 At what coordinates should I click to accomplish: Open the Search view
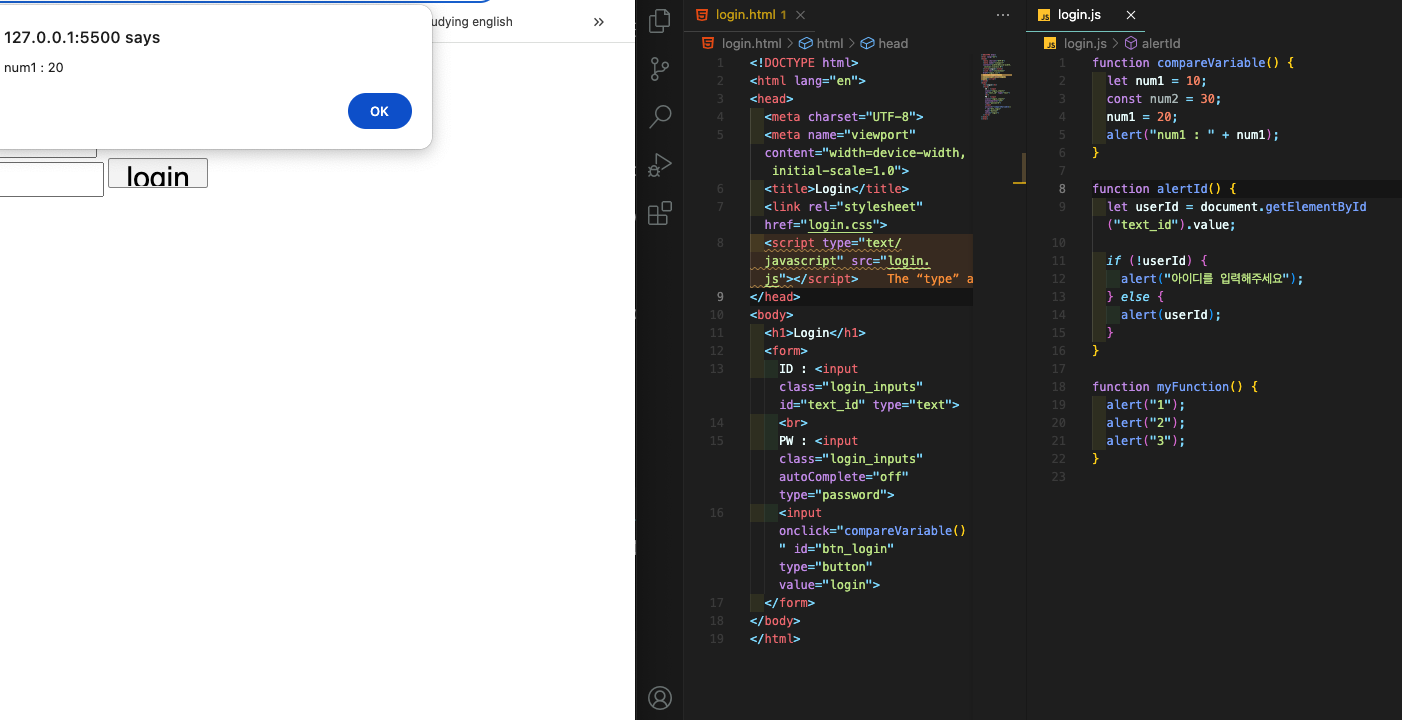tap(660, 116)
